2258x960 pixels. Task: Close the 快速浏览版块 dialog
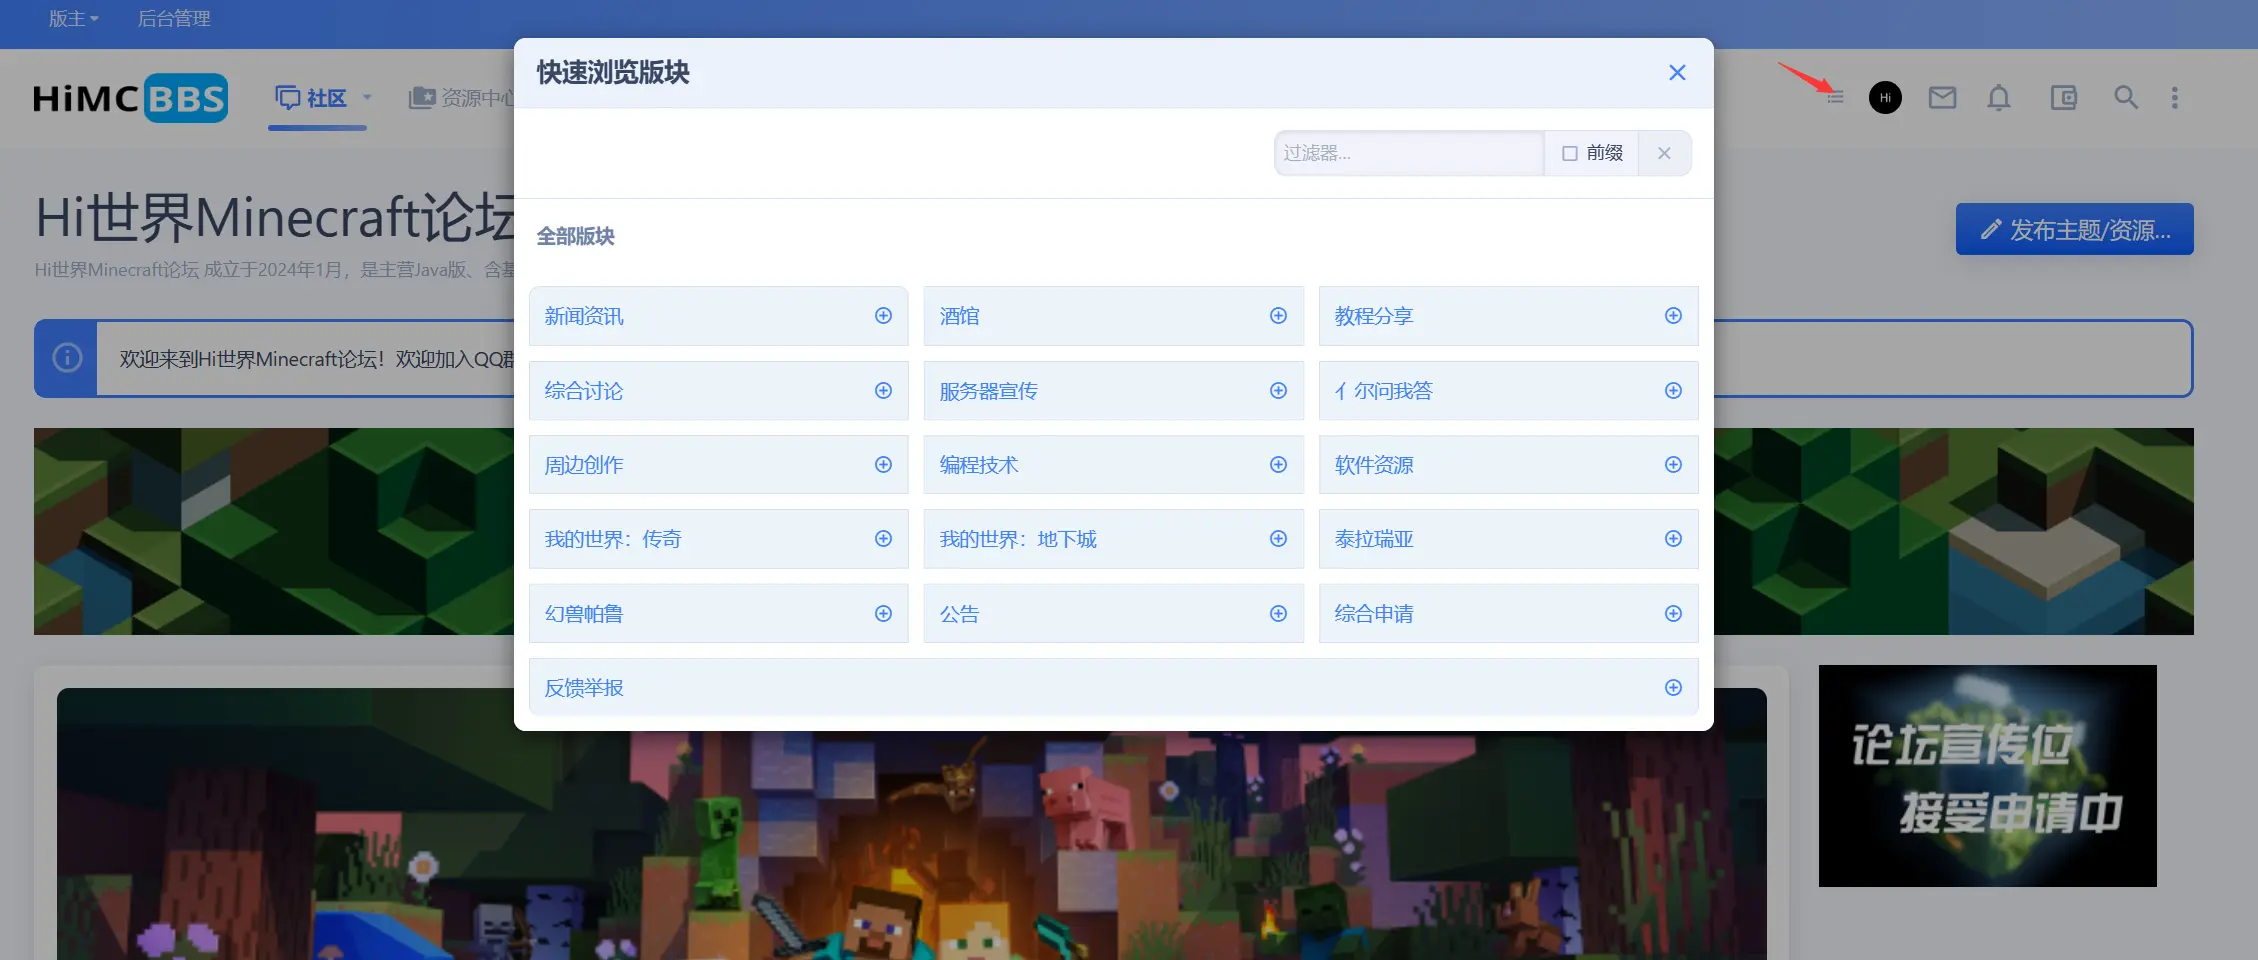[x=1677, y=73]
